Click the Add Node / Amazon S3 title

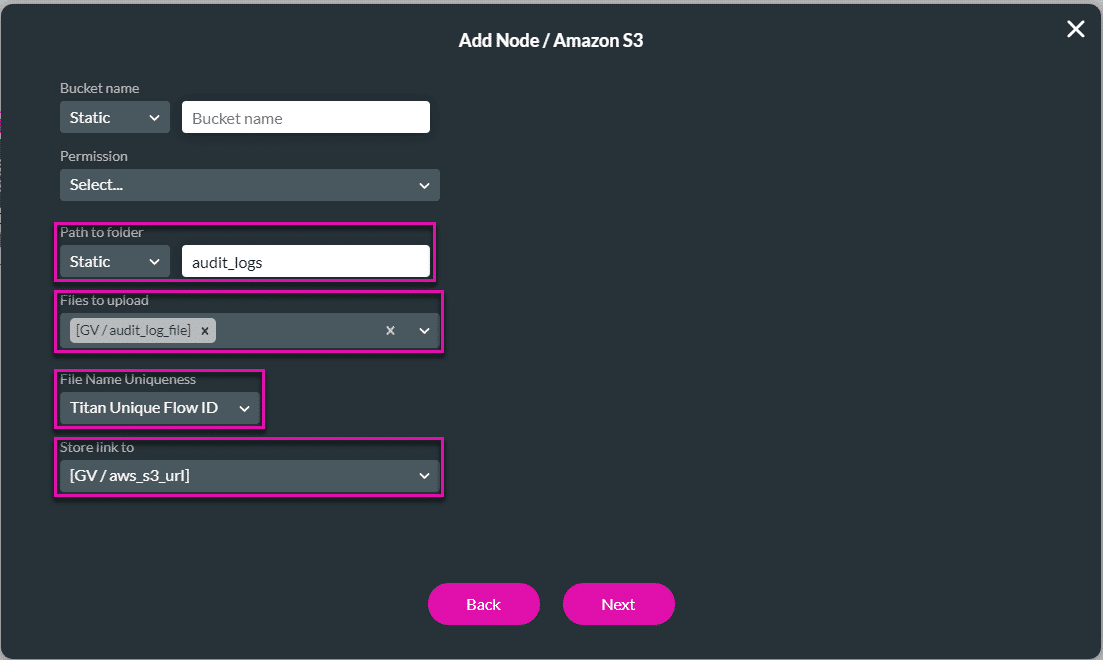(x=551, y=40)
